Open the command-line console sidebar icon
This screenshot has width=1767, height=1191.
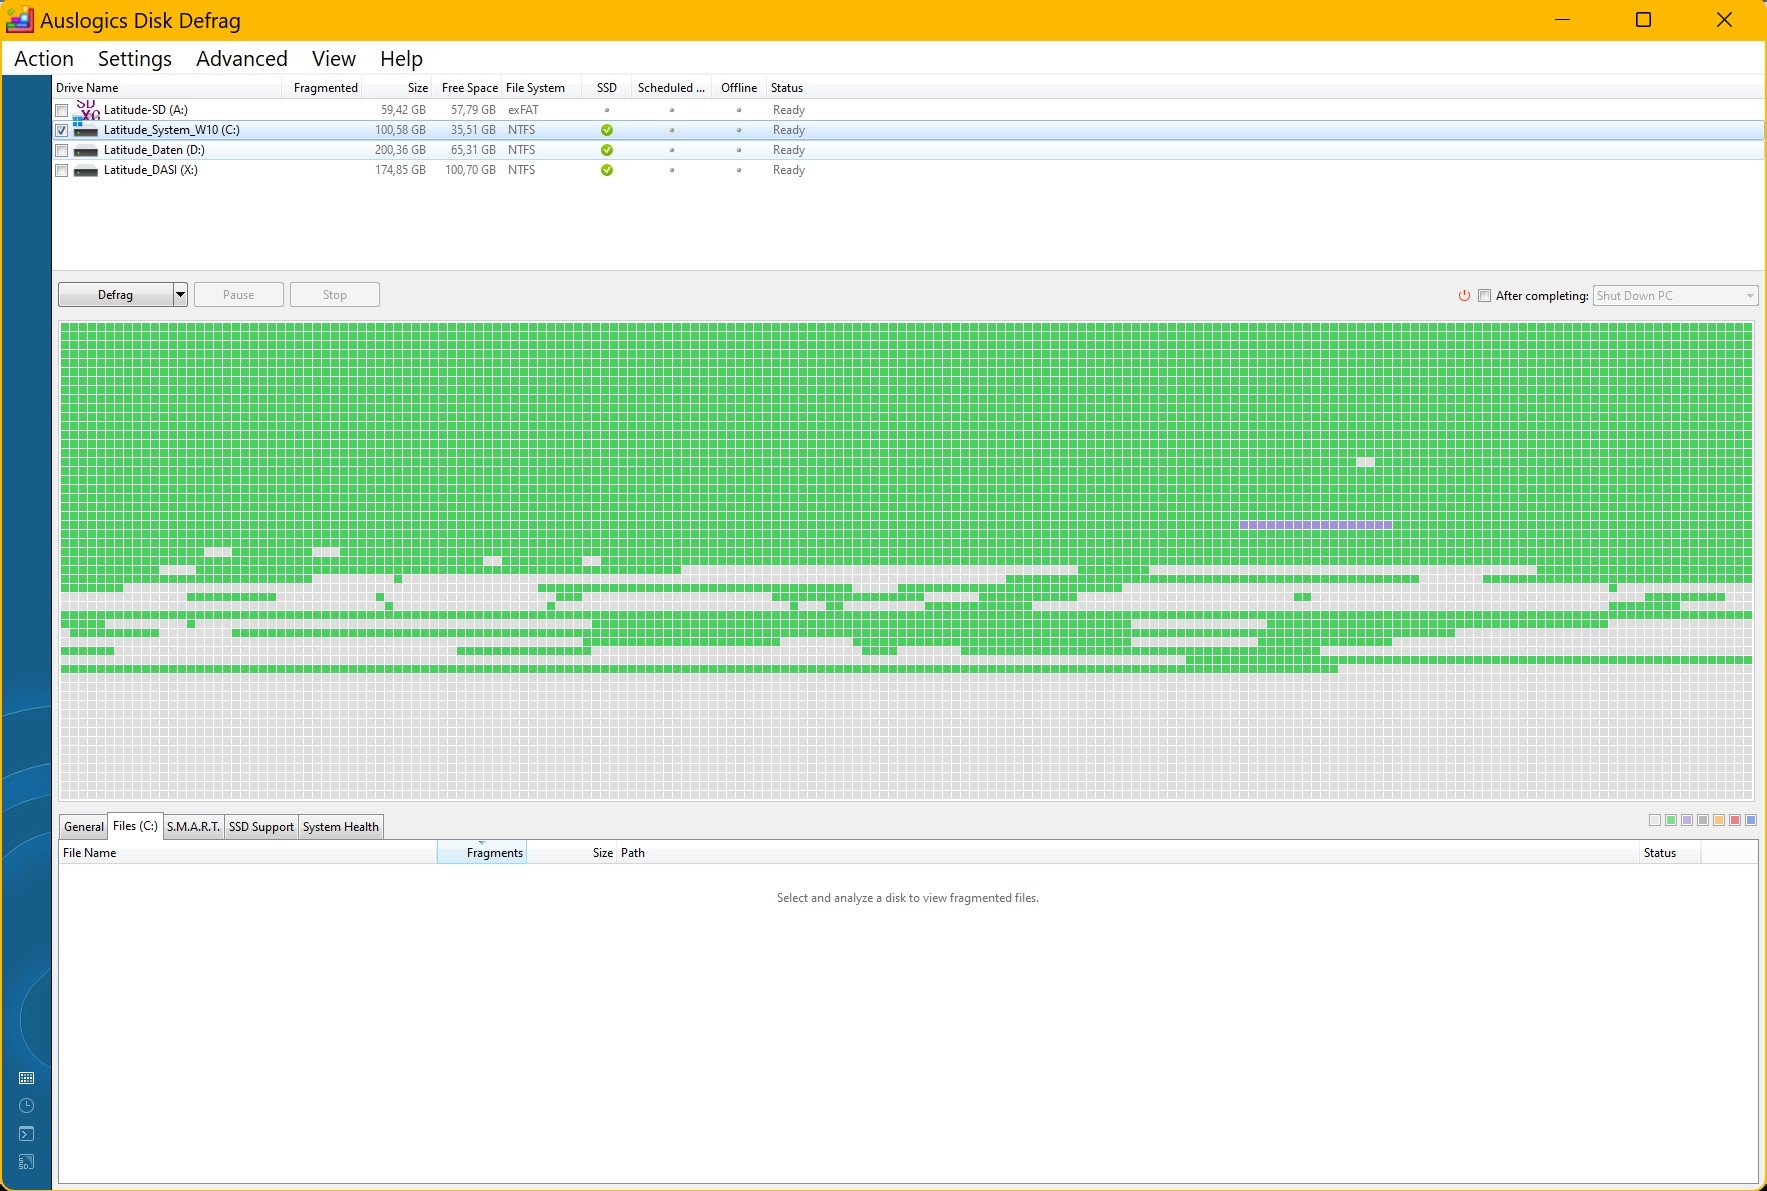click(27, 1134)
